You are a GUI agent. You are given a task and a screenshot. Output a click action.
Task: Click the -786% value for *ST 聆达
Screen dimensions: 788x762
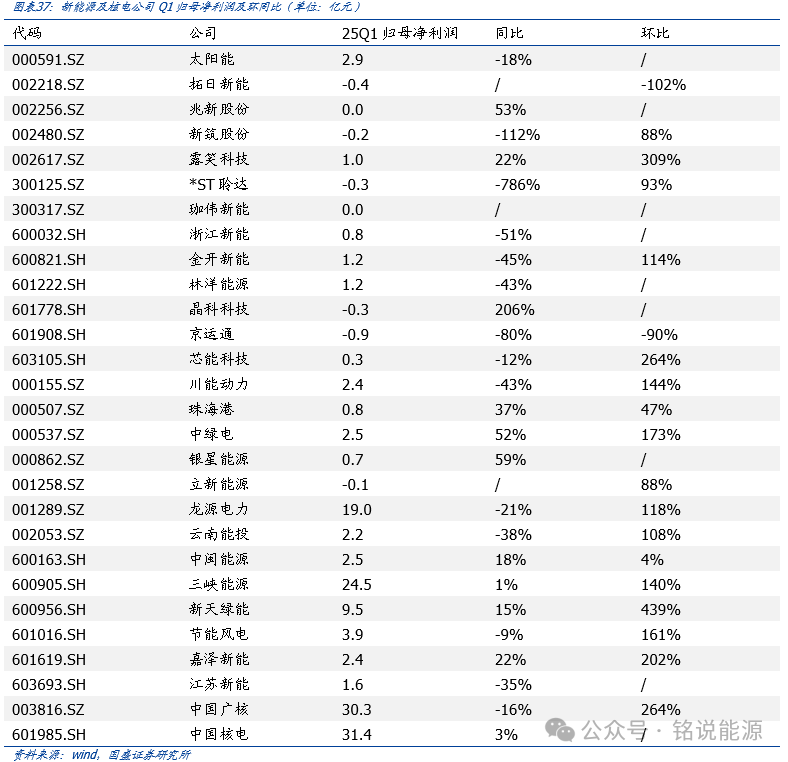[518, 184]
